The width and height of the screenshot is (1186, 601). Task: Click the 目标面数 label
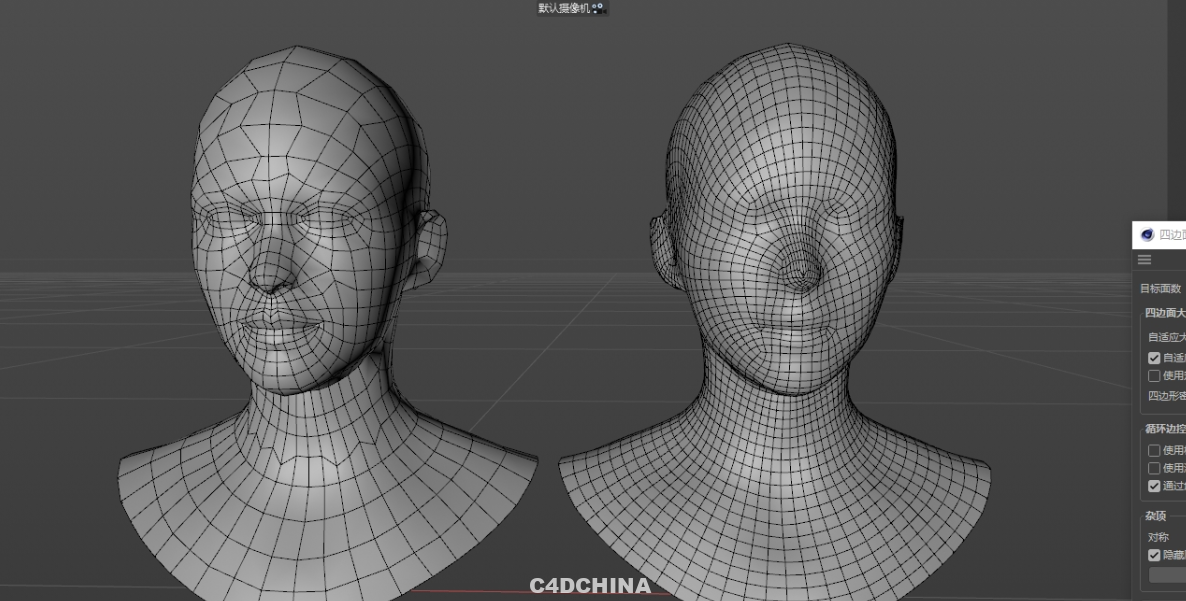click(1160, 288)
